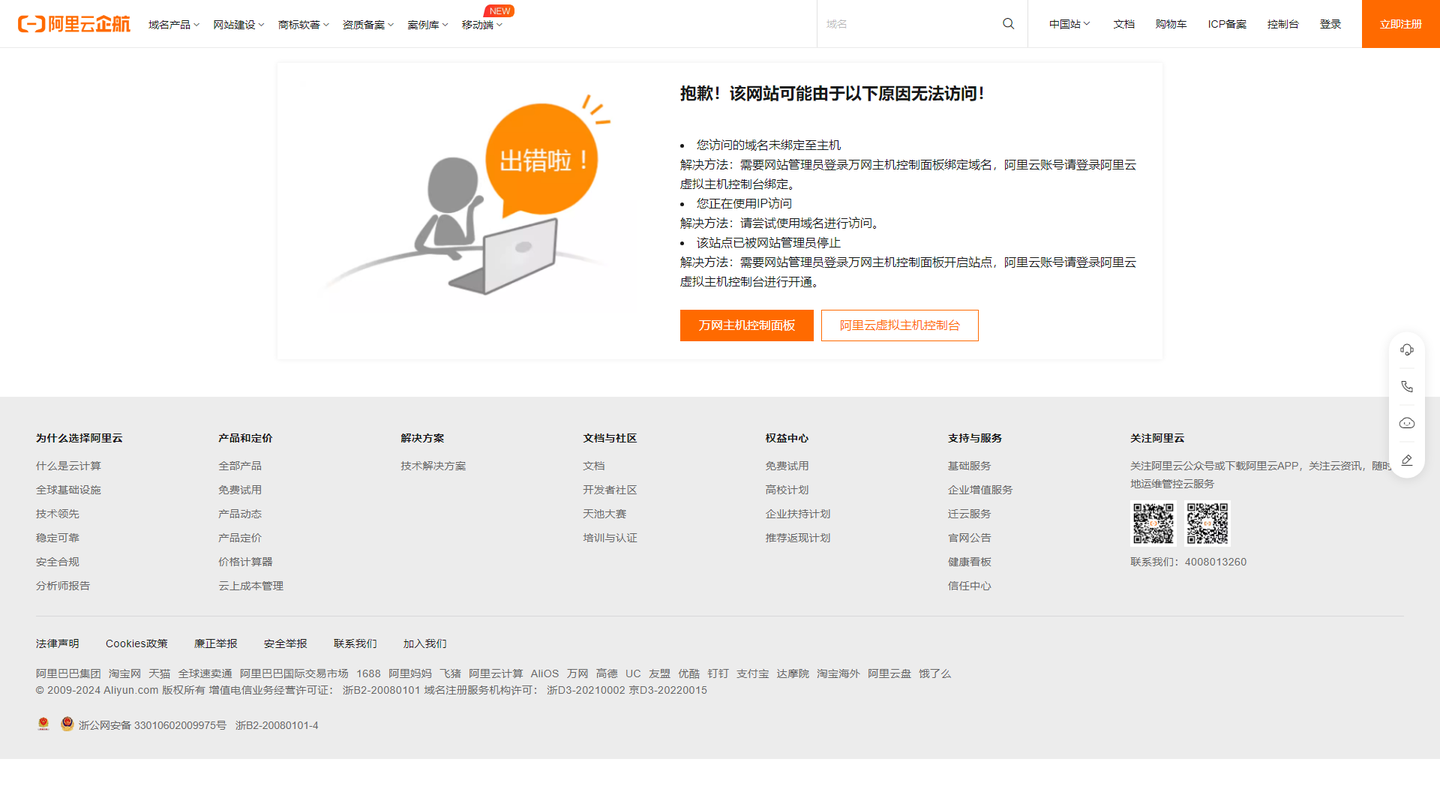Click the red police badge icon in the footer

click(43, 724)
